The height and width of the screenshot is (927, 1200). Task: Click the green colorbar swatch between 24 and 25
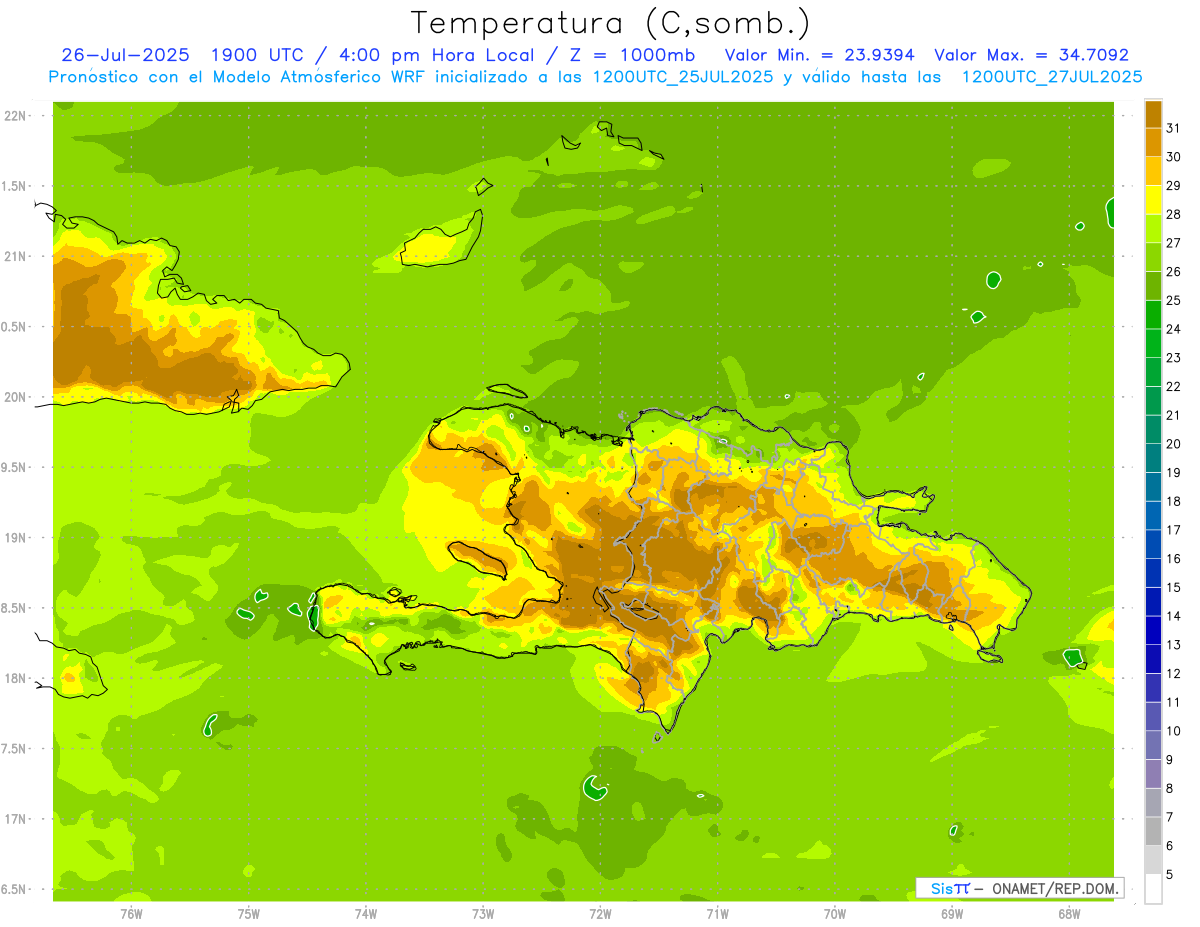click(x=1153, y=315)
